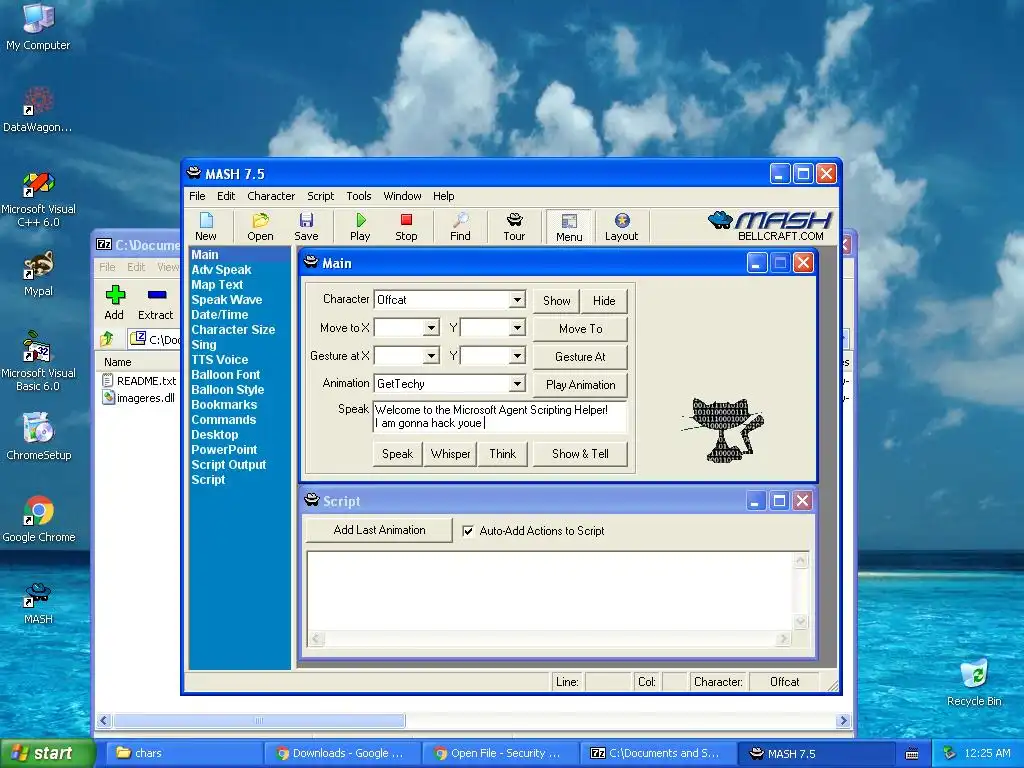Expand the Gesture at Y dropdown

coord(517,356)
